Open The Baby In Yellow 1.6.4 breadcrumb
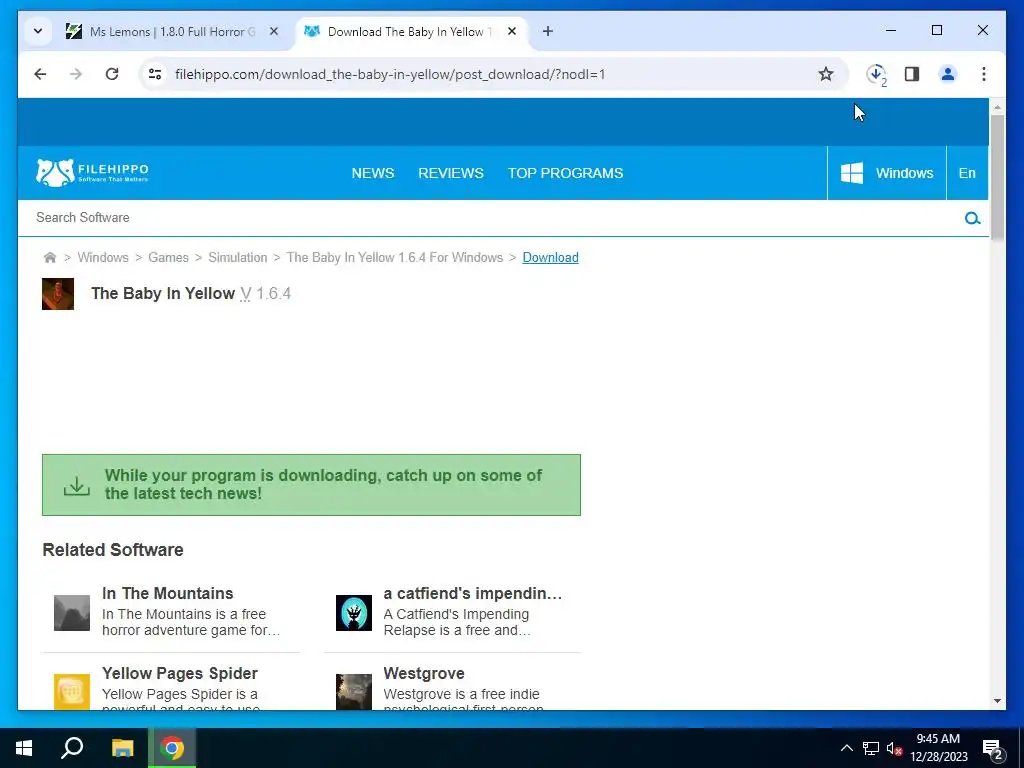The image size is (1024, 768). 395,257
